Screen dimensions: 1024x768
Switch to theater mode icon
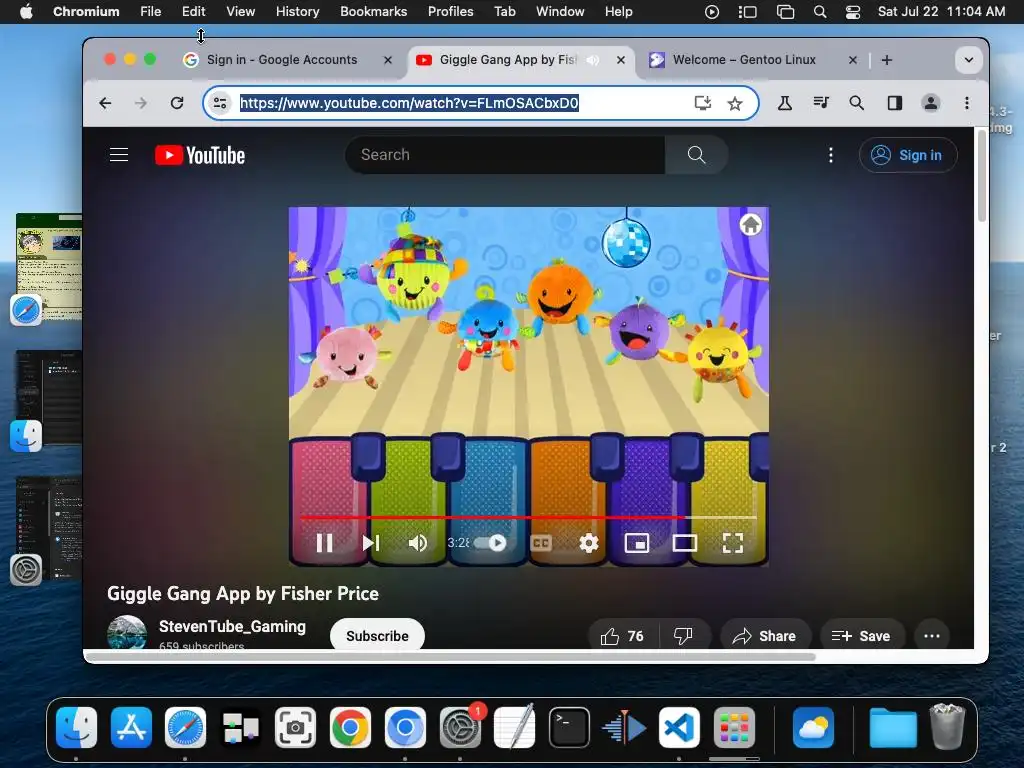(684, 543)
